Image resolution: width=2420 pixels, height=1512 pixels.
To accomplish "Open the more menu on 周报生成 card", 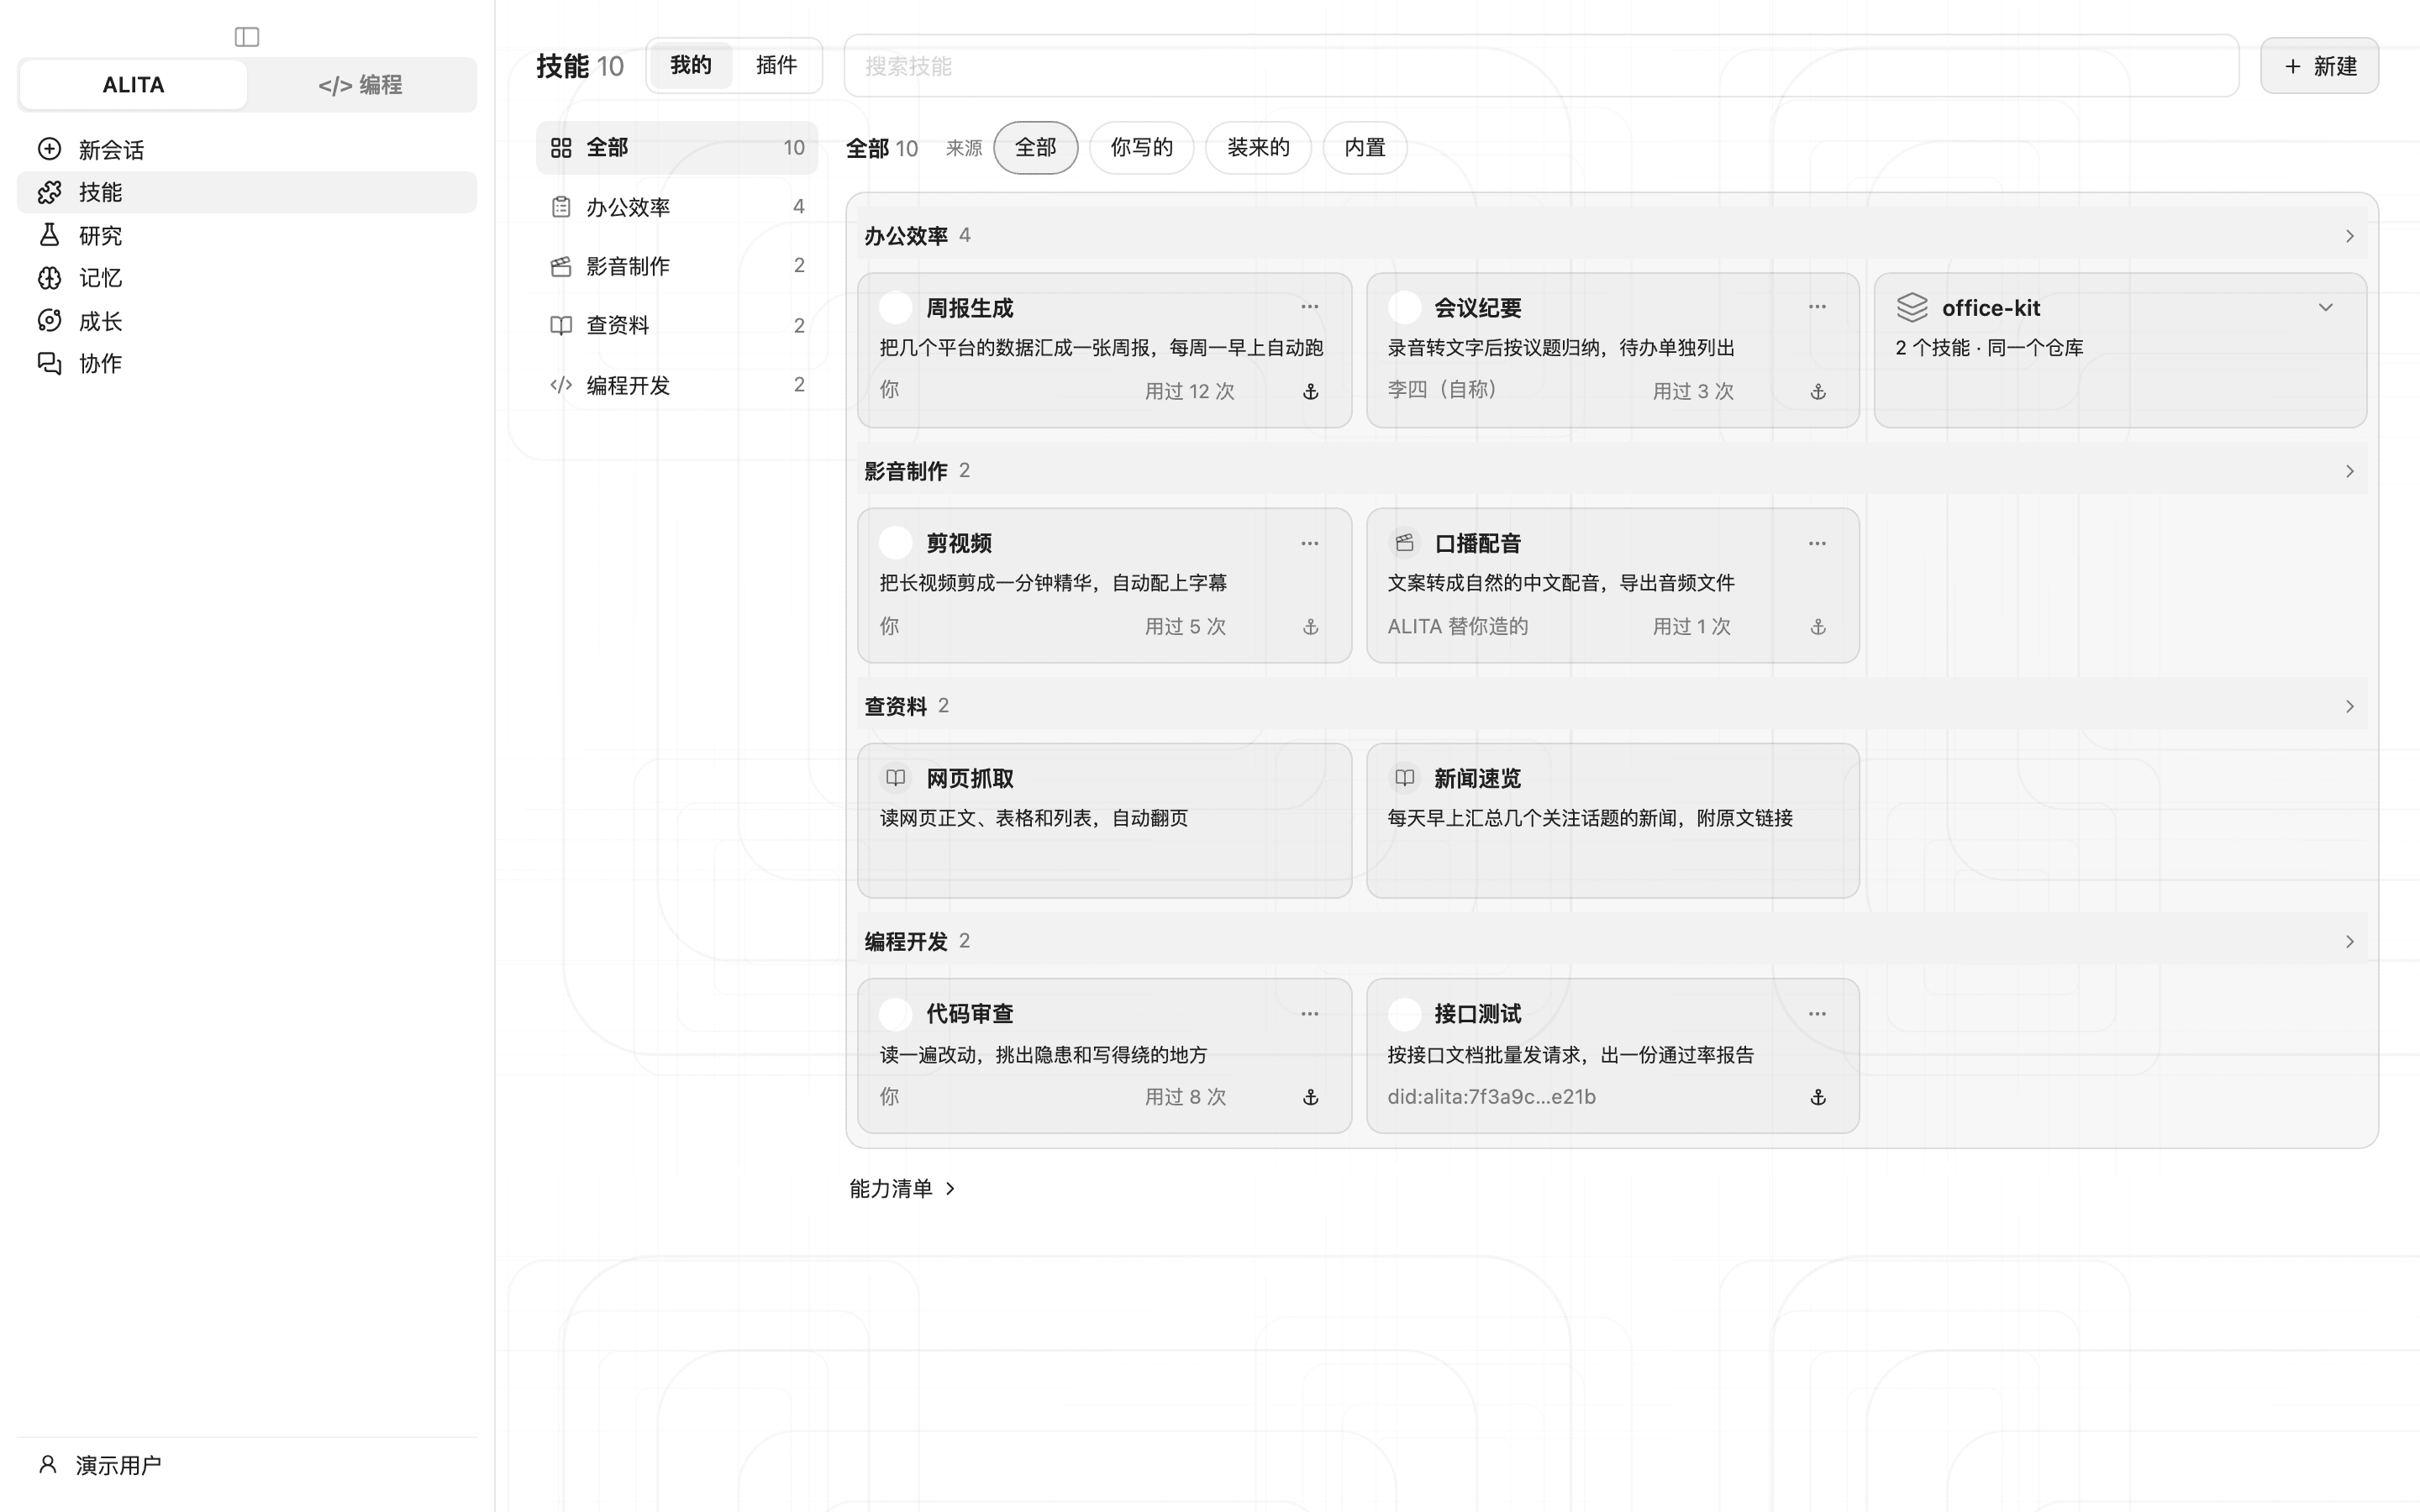I will pos(1310,307).
